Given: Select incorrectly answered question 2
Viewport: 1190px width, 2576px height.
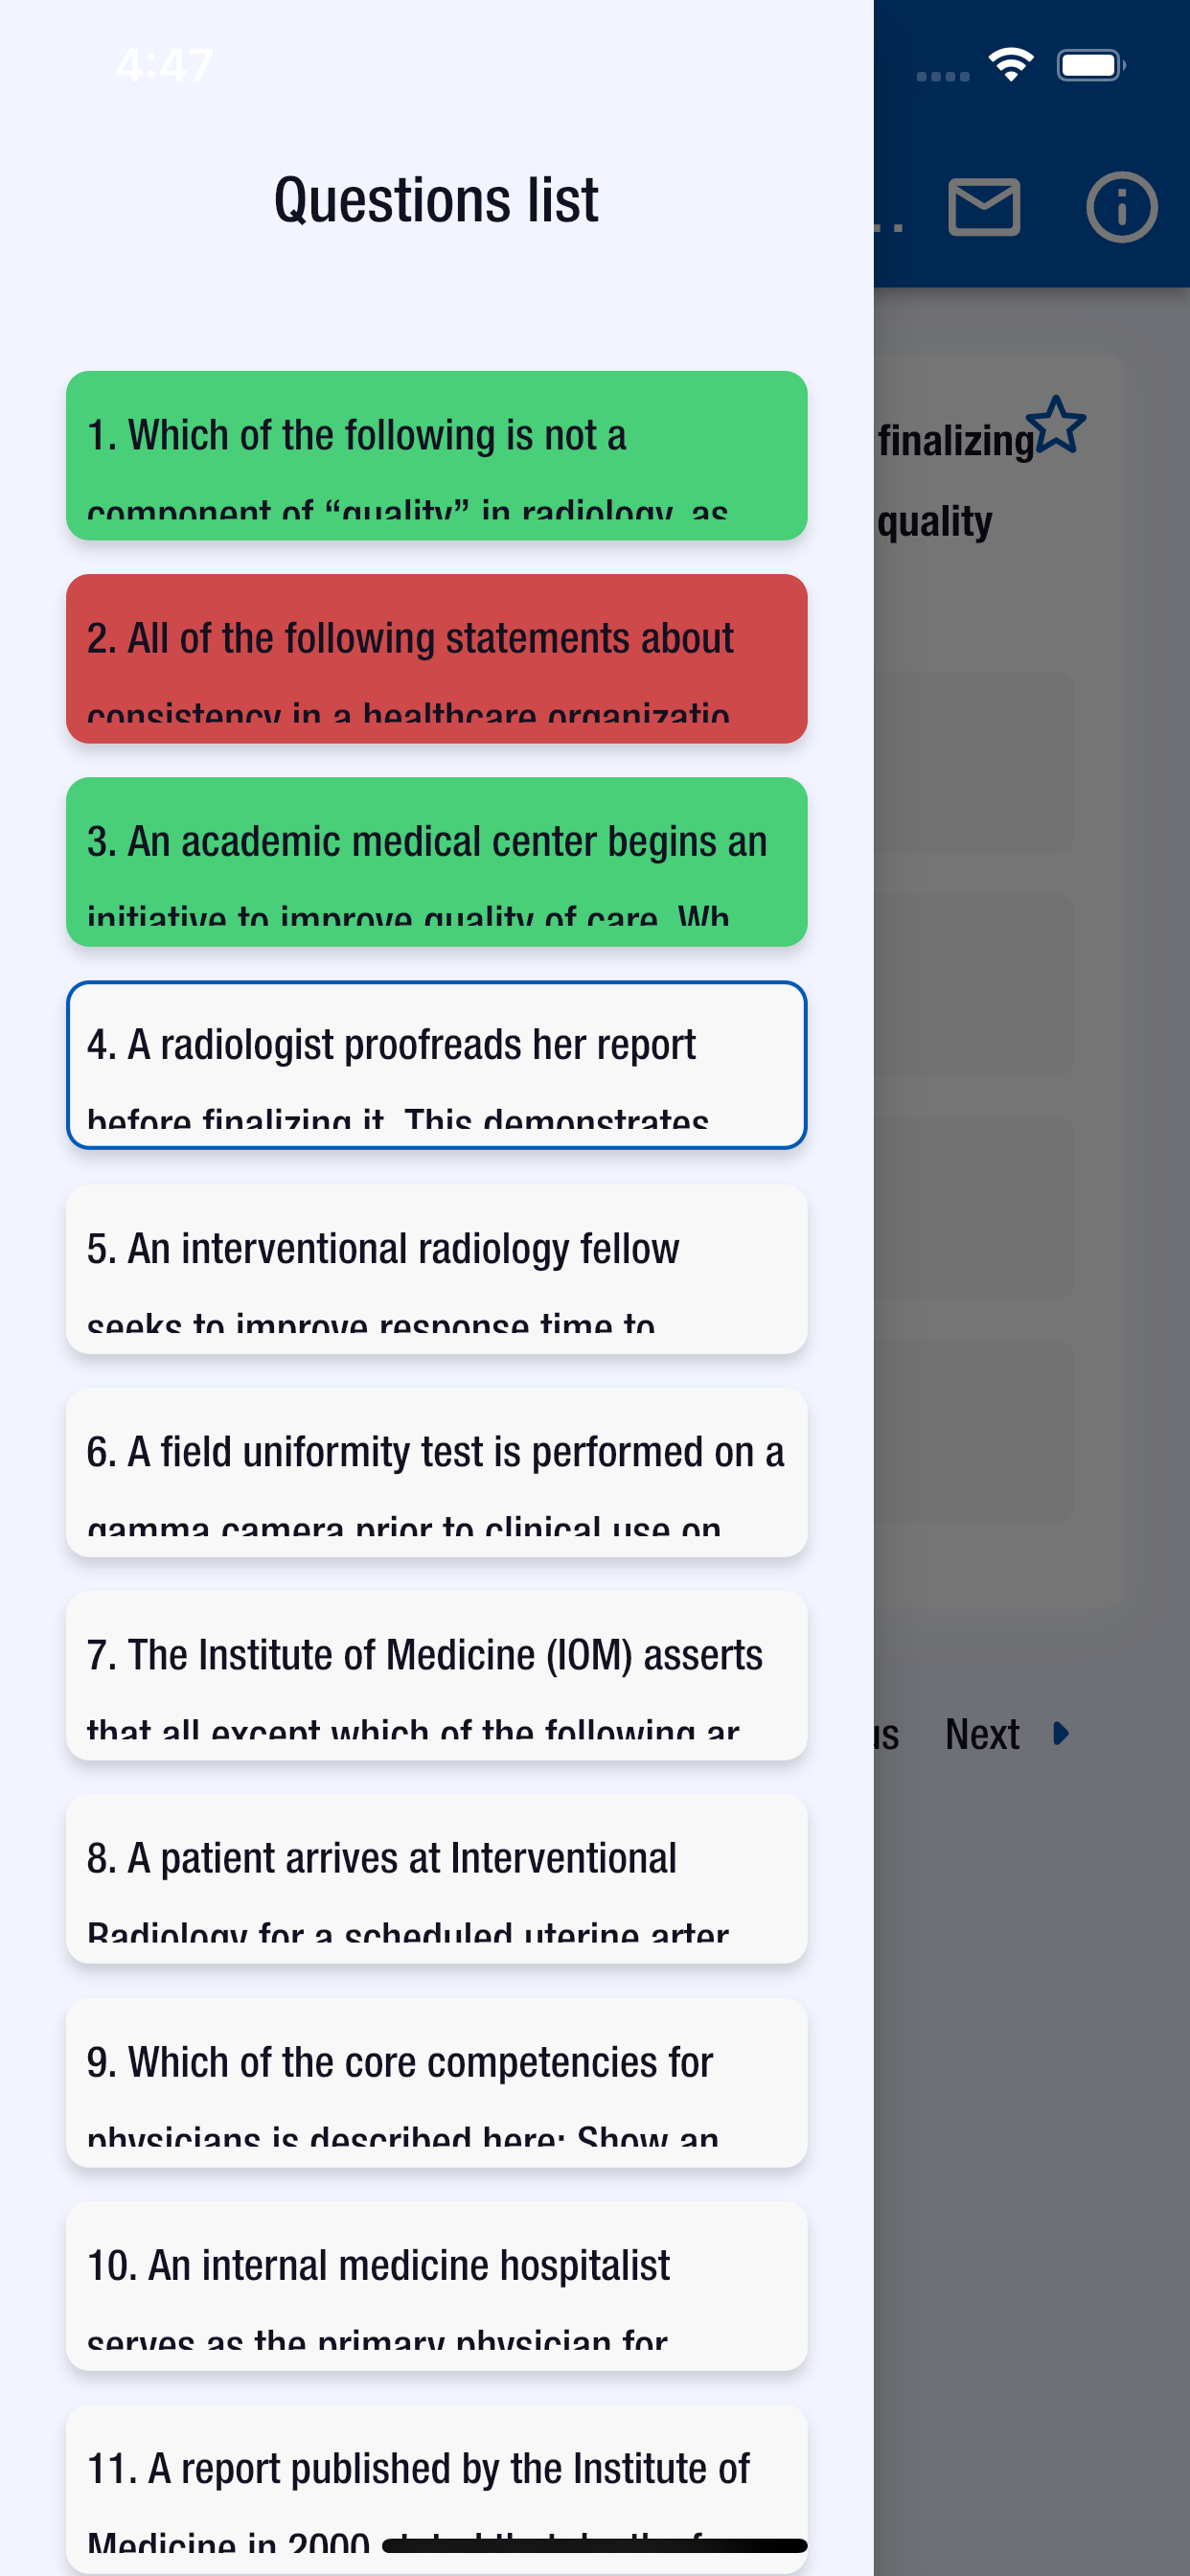Looking at the screenshot, I should click(x=435, y=658).
